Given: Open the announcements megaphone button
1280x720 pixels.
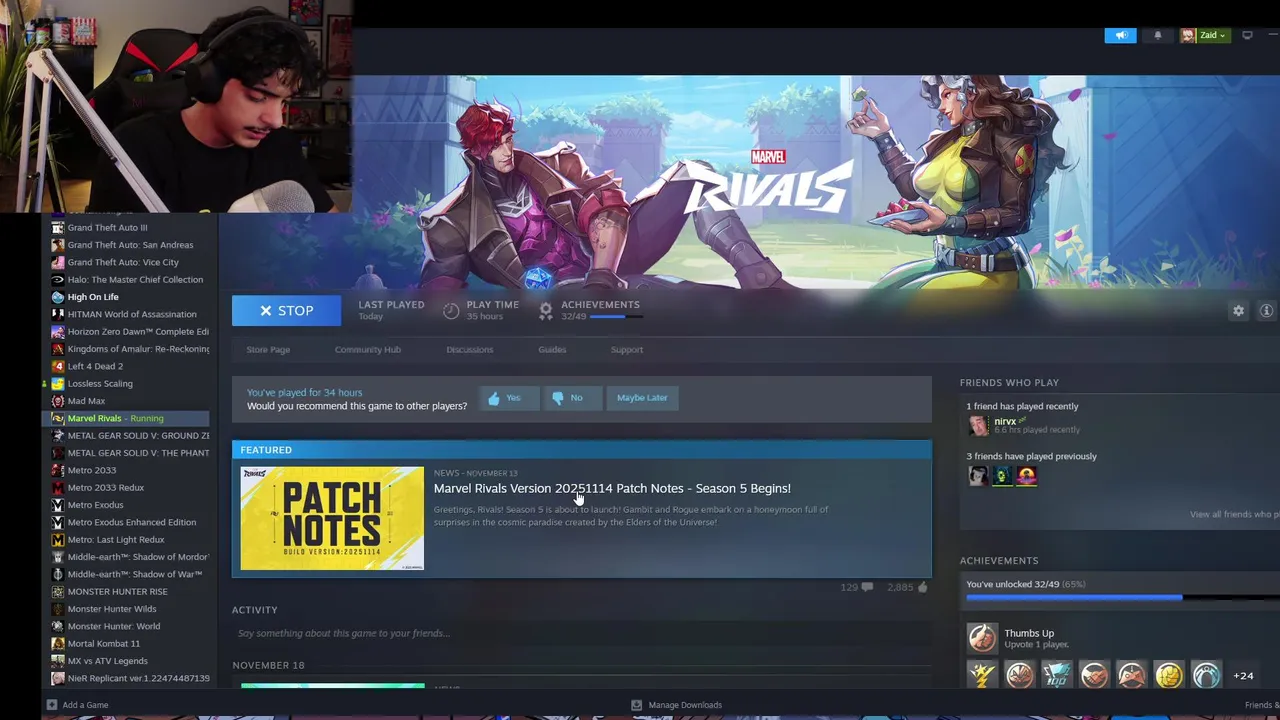Looking at the screenshot, I should coord(1120,35).
